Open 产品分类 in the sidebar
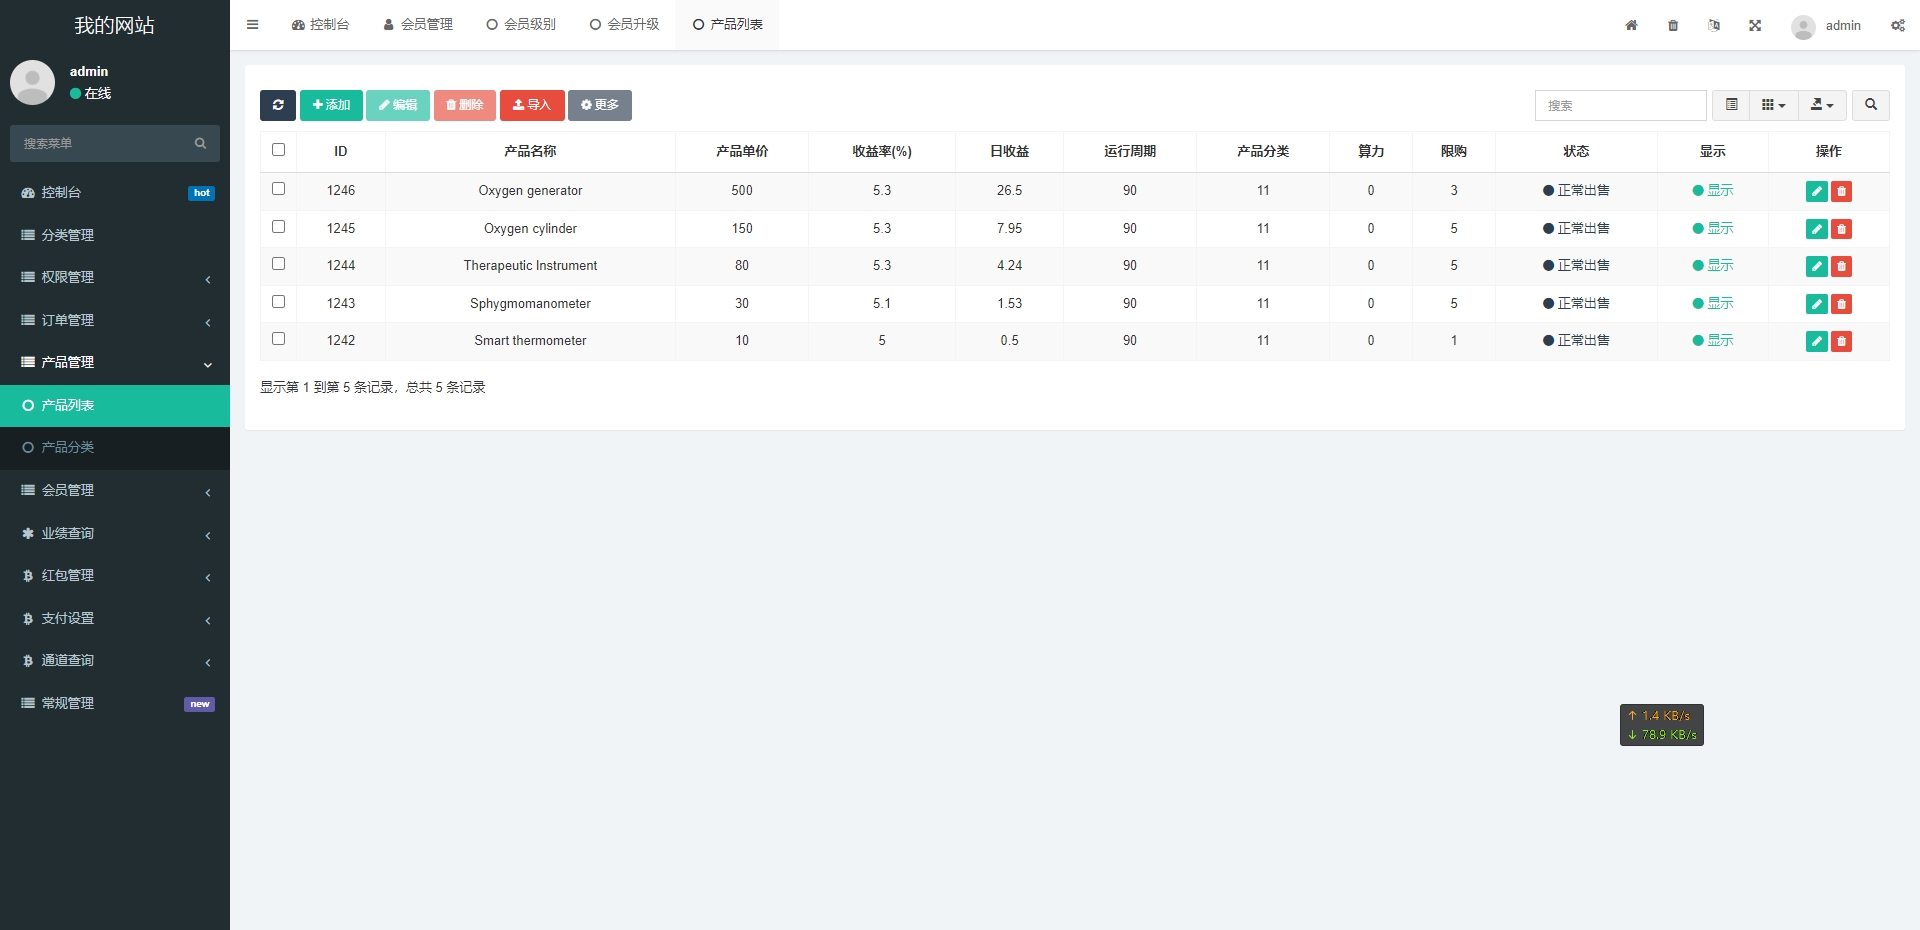 [68, 447]
